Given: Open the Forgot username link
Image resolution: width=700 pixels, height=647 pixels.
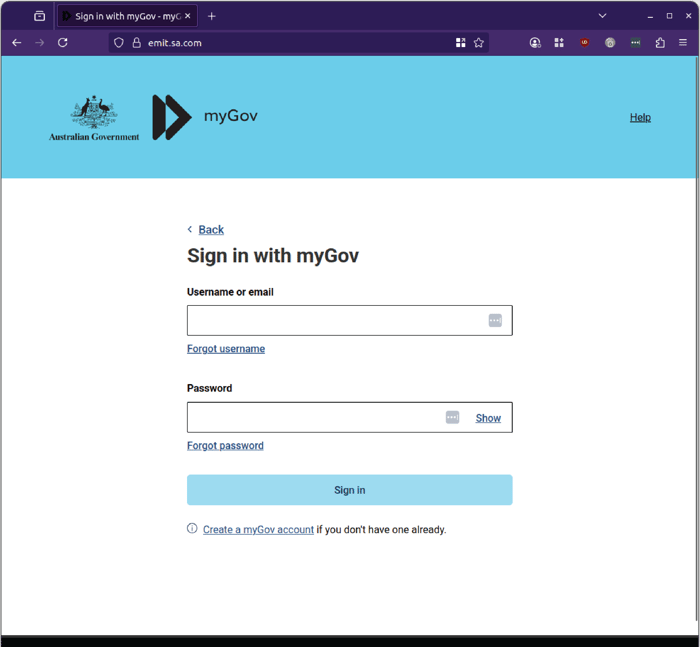Looking at the screenshot, I should [226, 349].
